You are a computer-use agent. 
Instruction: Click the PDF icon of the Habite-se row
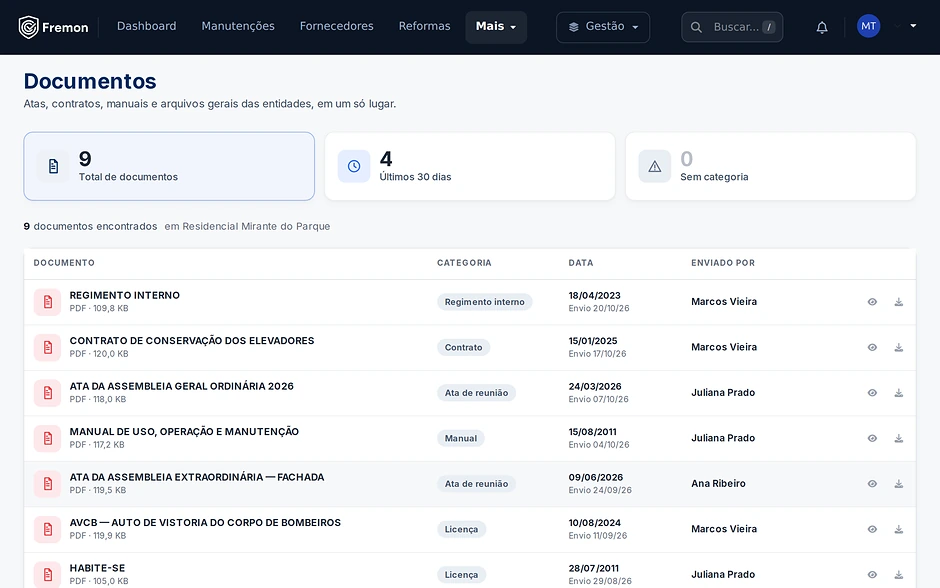tap(47, 575)
